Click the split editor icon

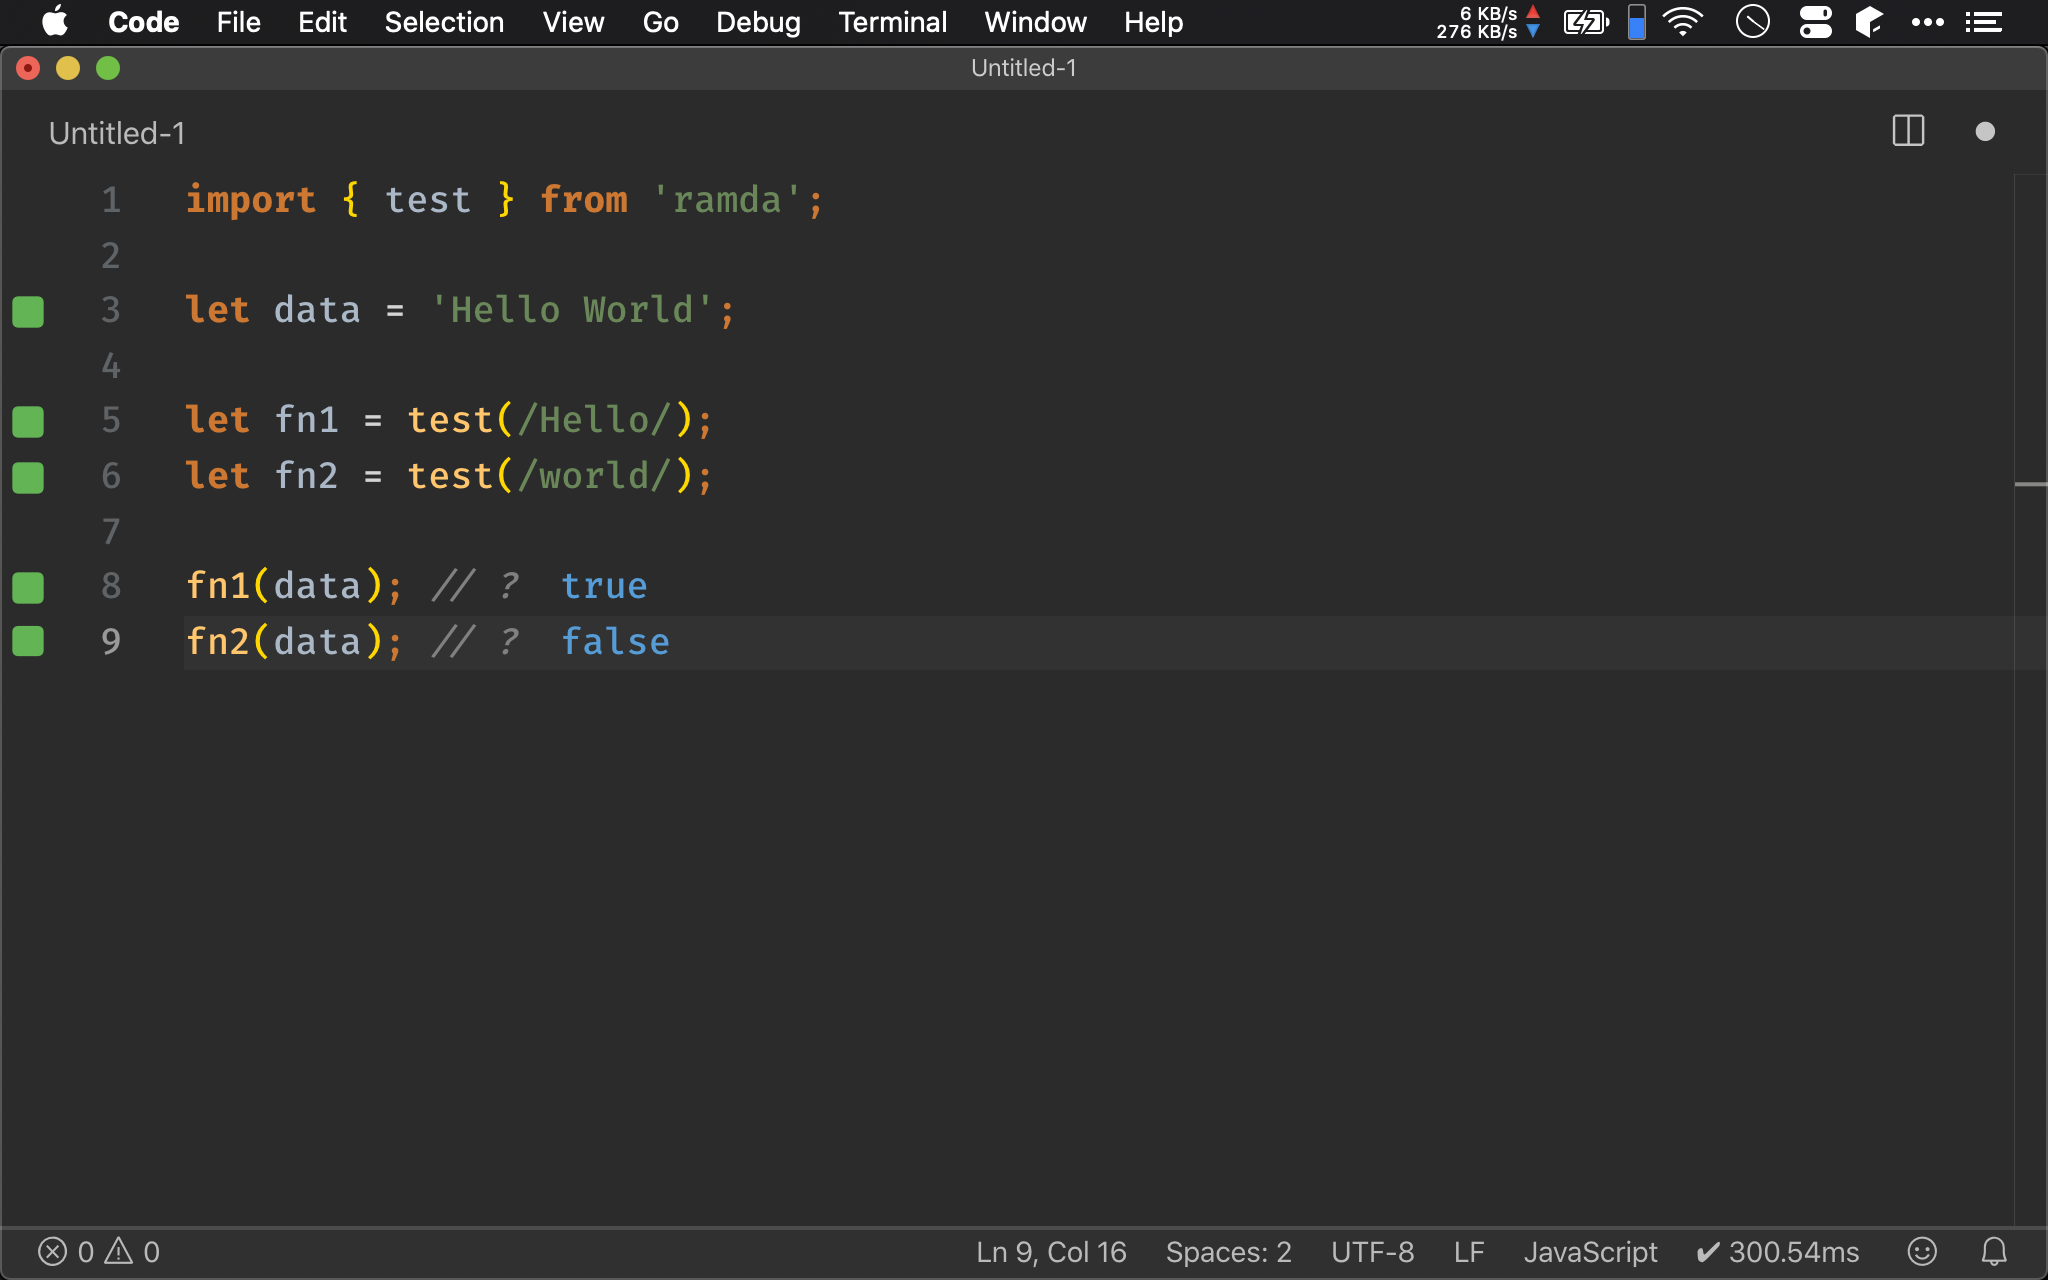coord(1908,131)
